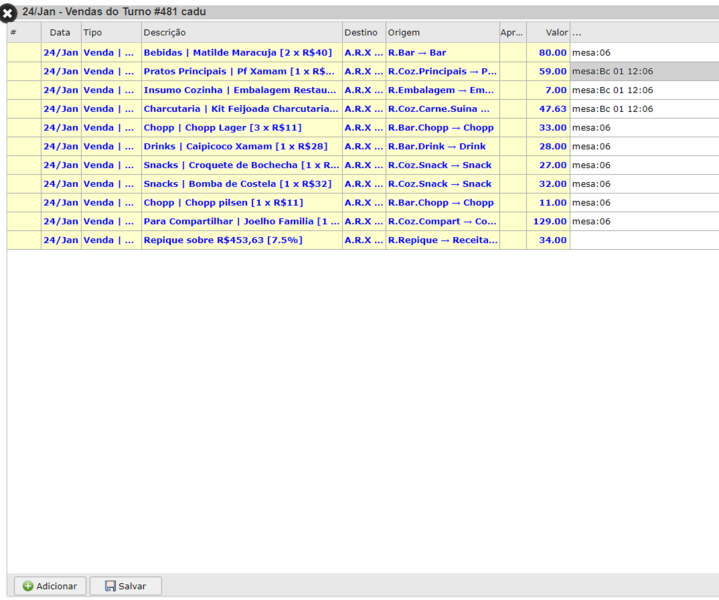
Task: Click origin 'R.Bar.Drink → Drink' cell
Action: tap(442, 147)
